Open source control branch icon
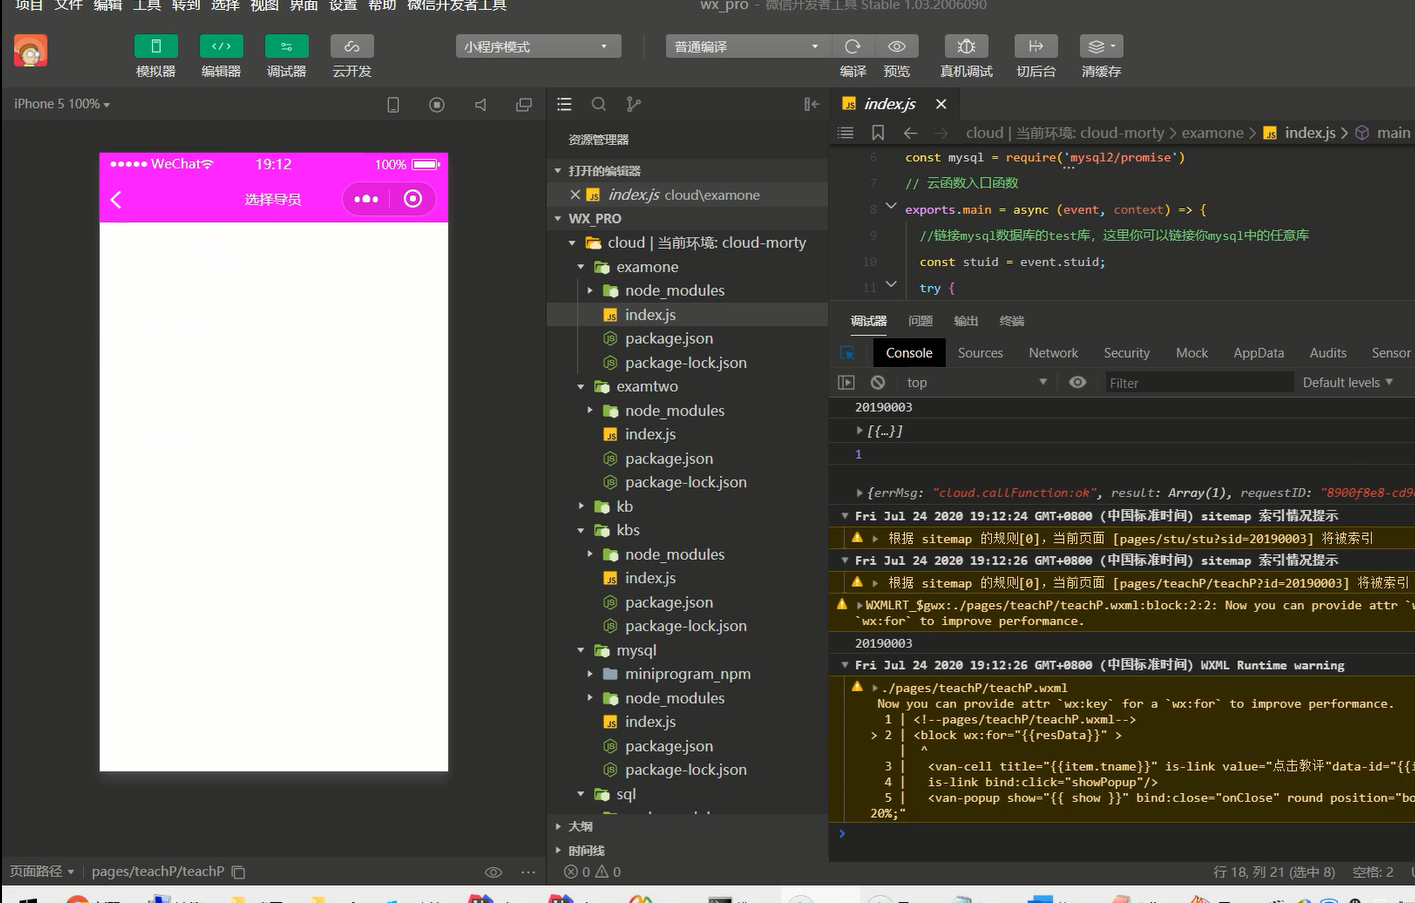Image resolution: width=1415 pixels, height=903 pixels. pos(633,104)
